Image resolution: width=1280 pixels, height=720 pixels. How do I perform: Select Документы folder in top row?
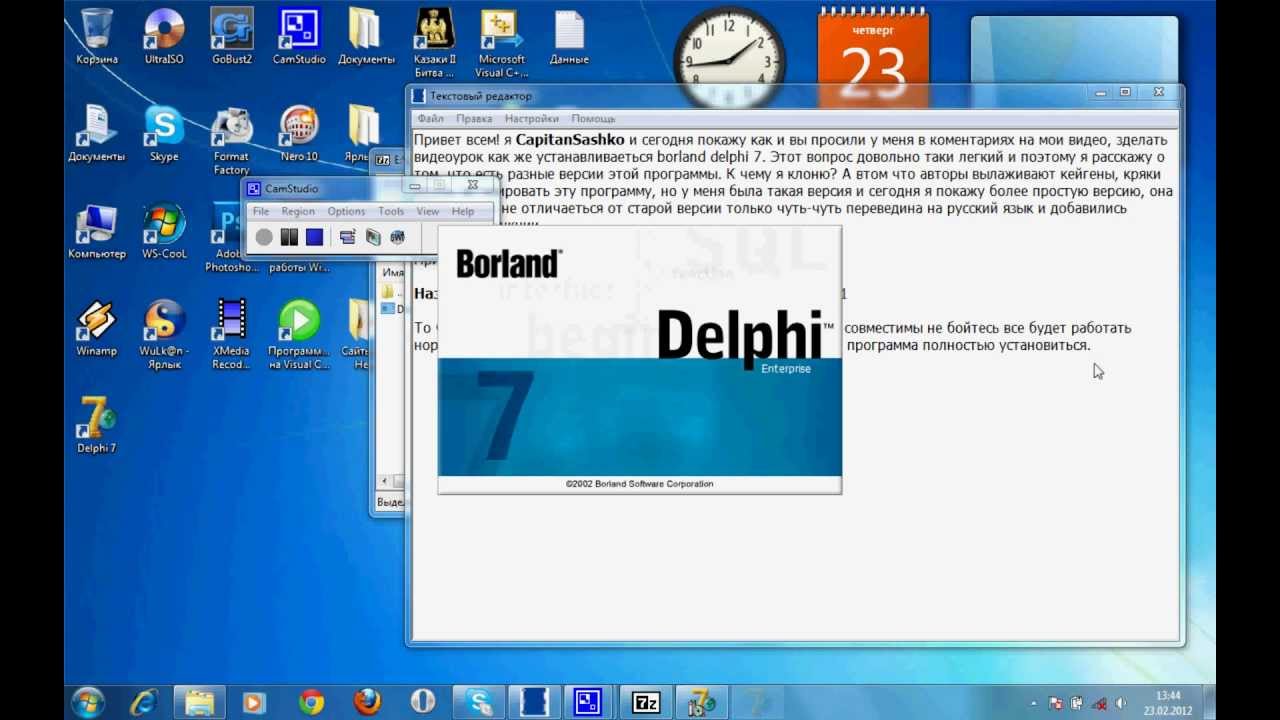point(366,37)
